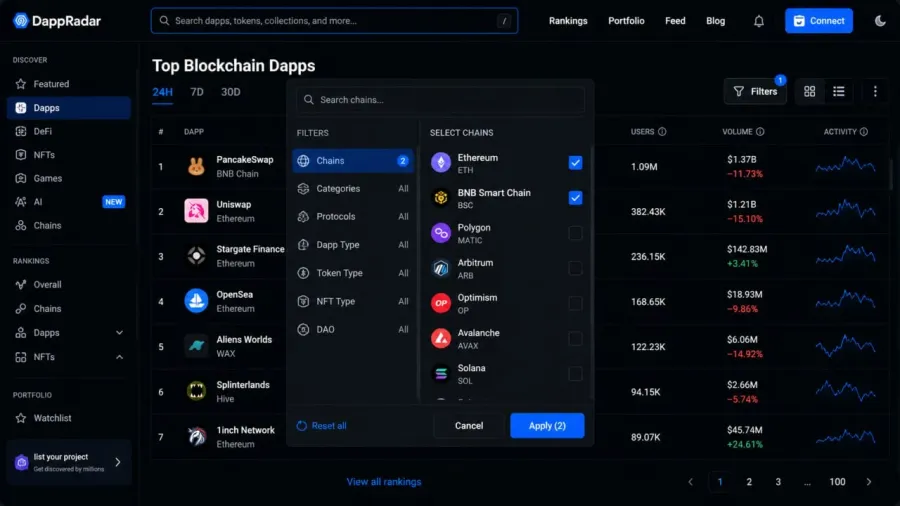
Task: Click the Optimism chain logo
Action: coord(441,303)
